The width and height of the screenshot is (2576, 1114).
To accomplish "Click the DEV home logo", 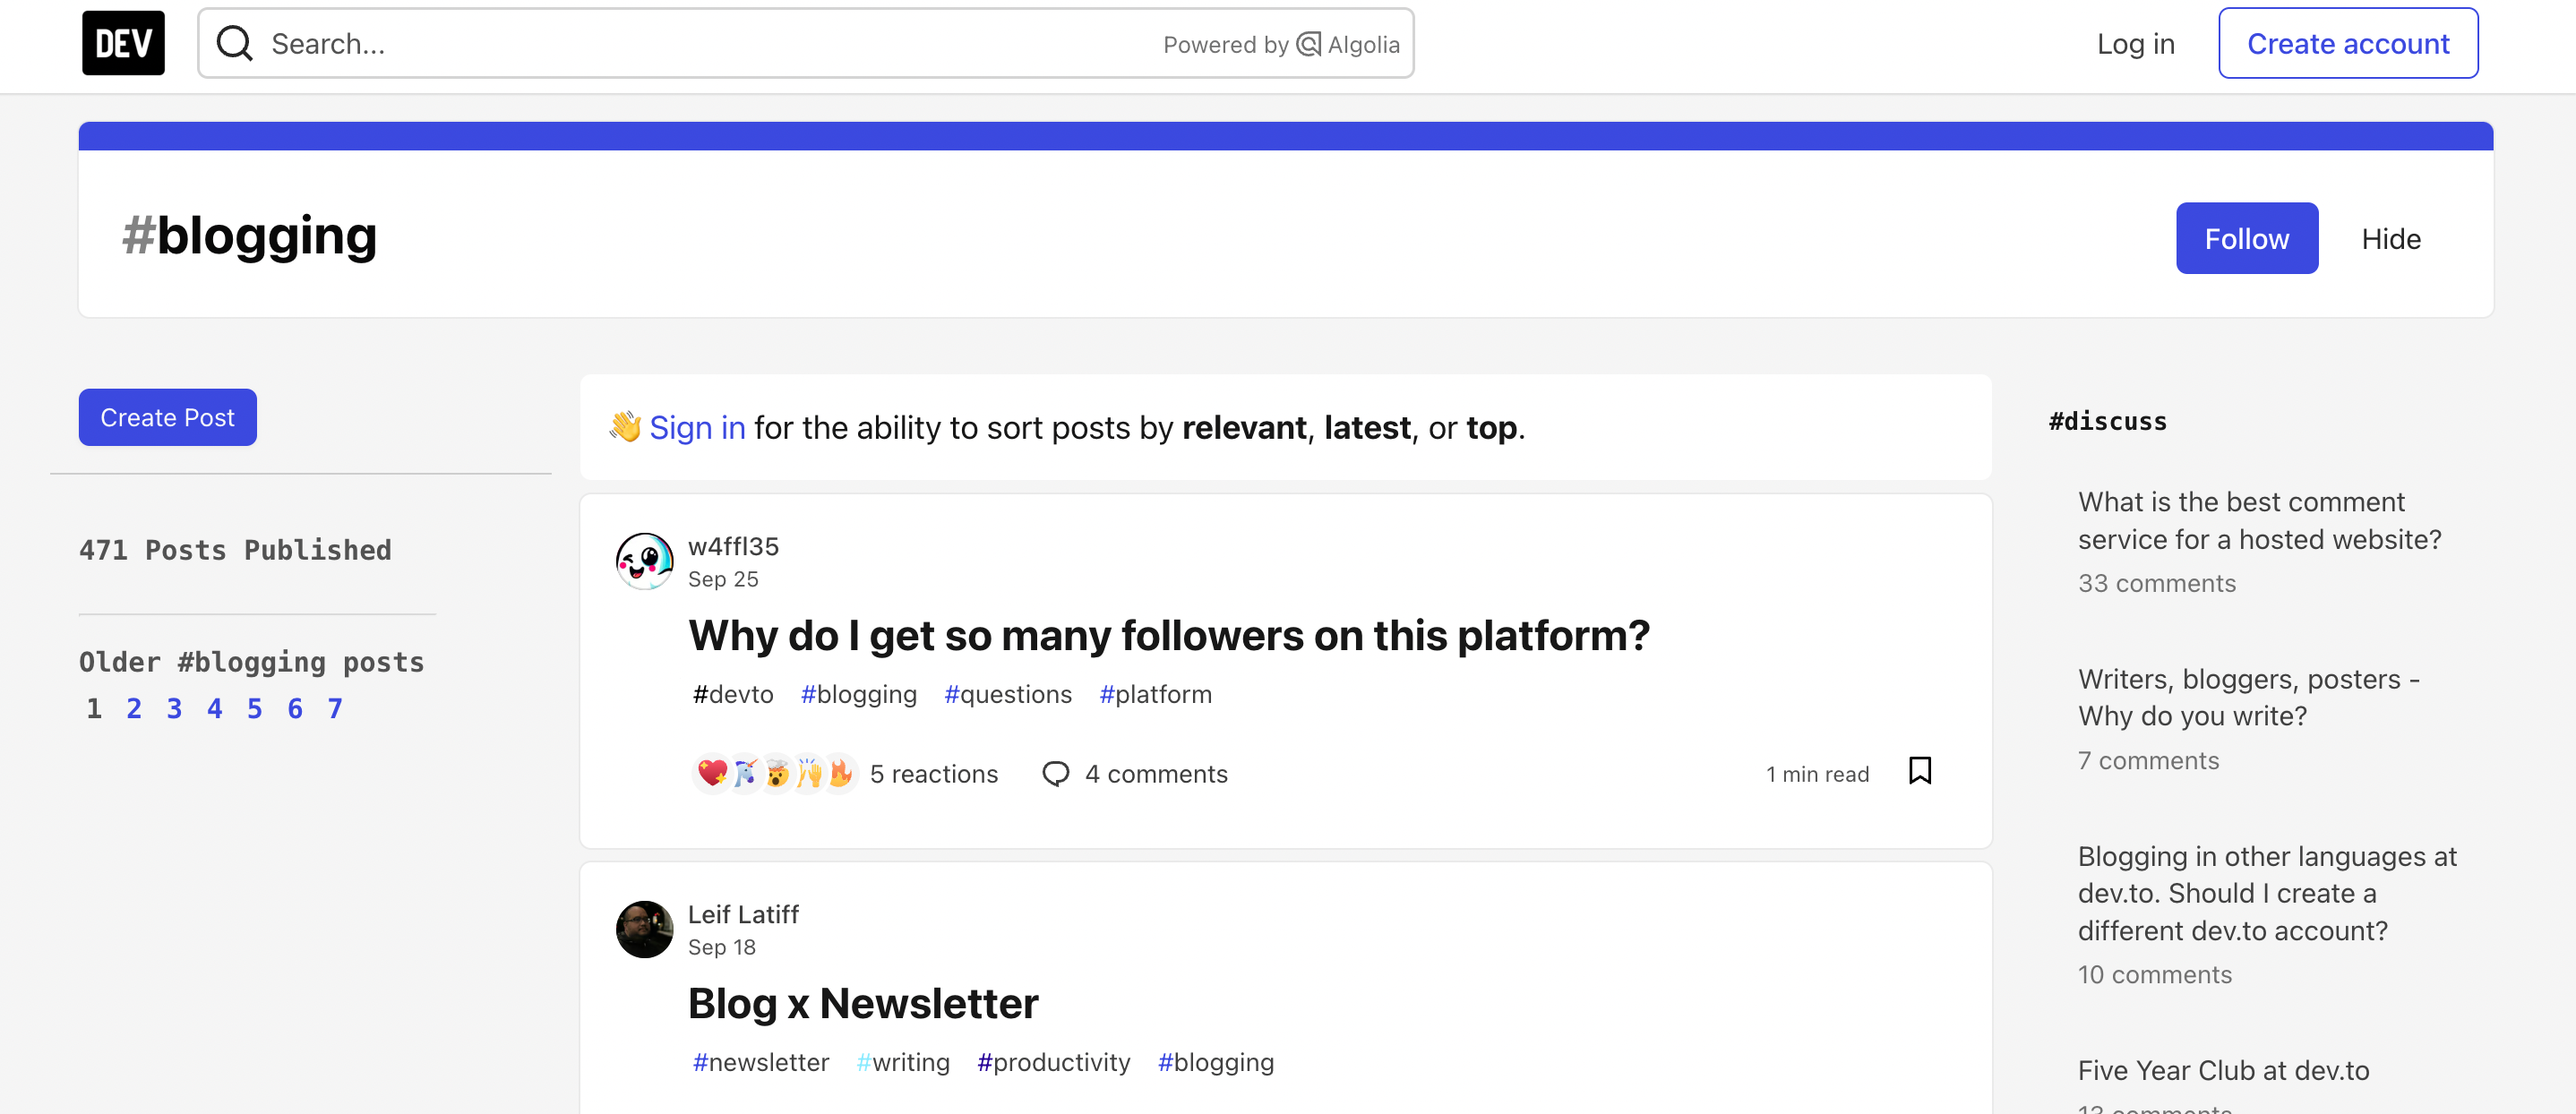I will [122, 43].
